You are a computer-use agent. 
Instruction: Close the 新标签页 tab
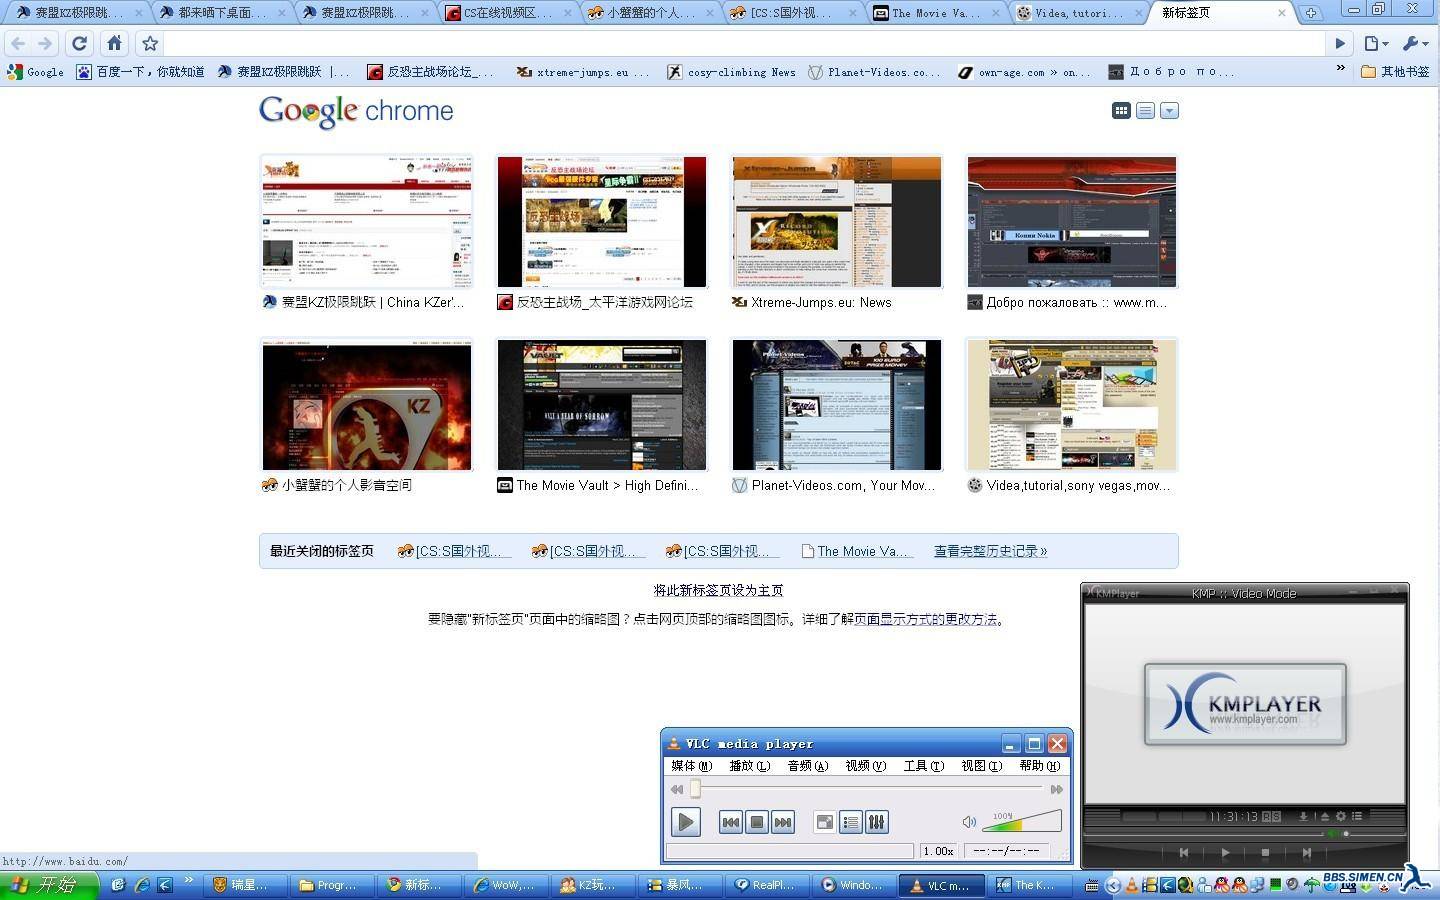click(1282, 13)
